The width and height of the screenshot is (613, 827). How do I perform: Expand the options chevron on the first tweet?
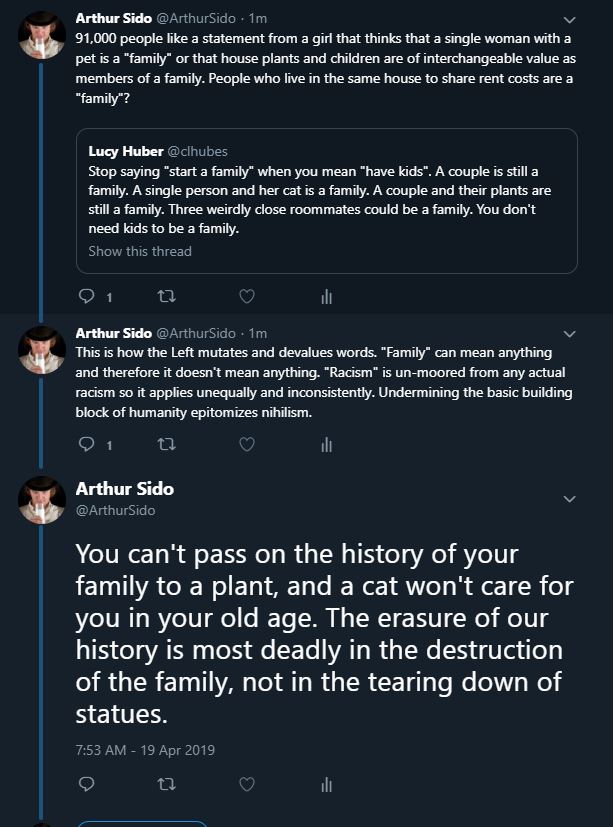(x=570, y=19)
